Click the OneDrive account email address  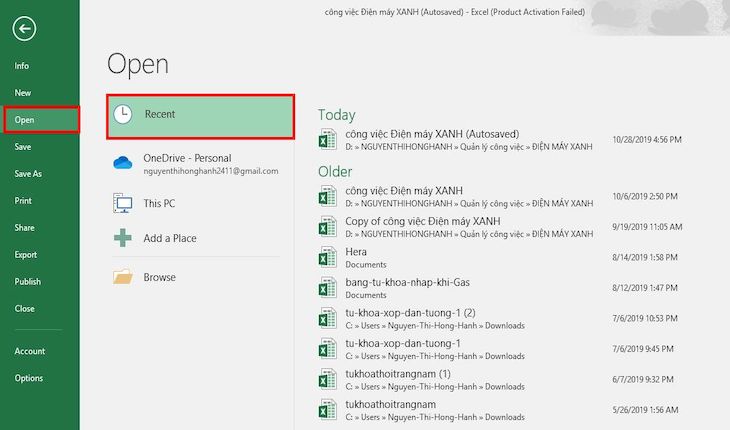click(211, 171)
